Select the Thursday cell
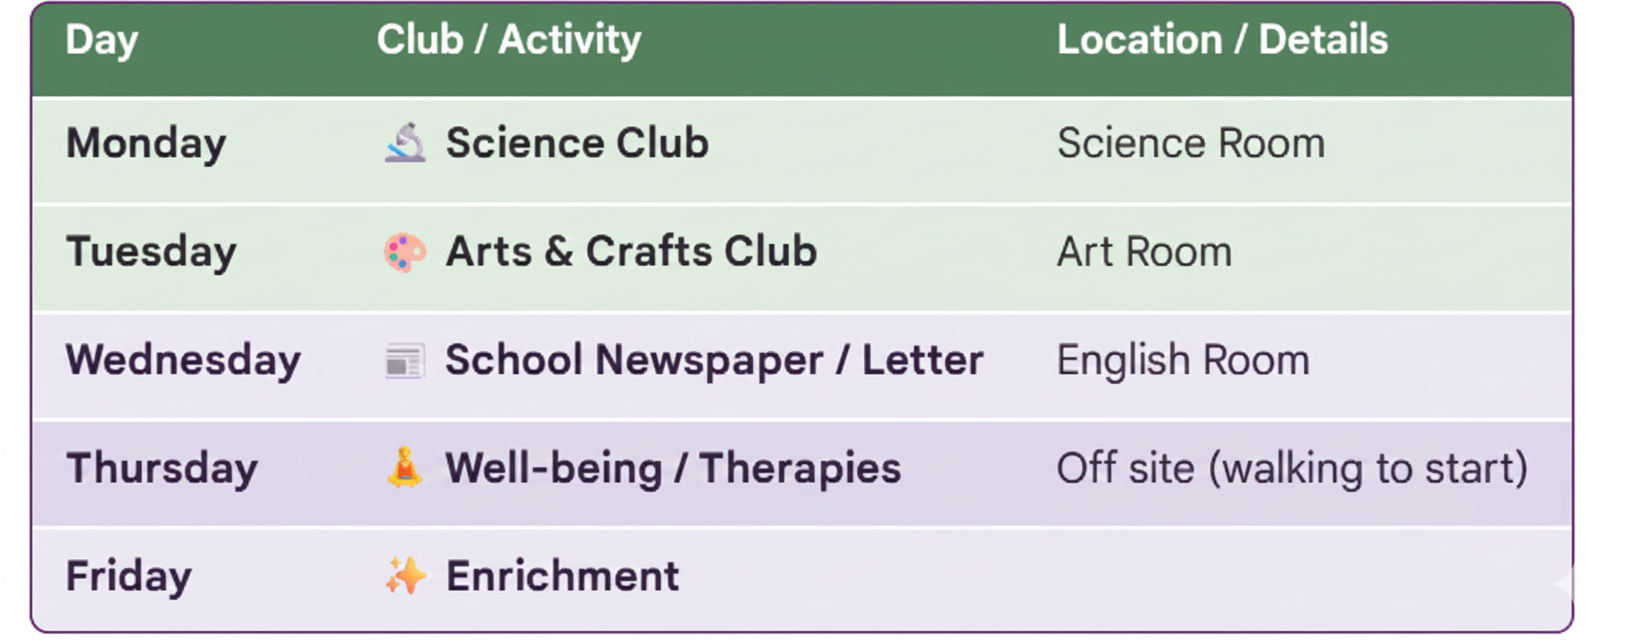Image resolution: width=1632 pixels, height=640 pixels. [x=162, y=469]
